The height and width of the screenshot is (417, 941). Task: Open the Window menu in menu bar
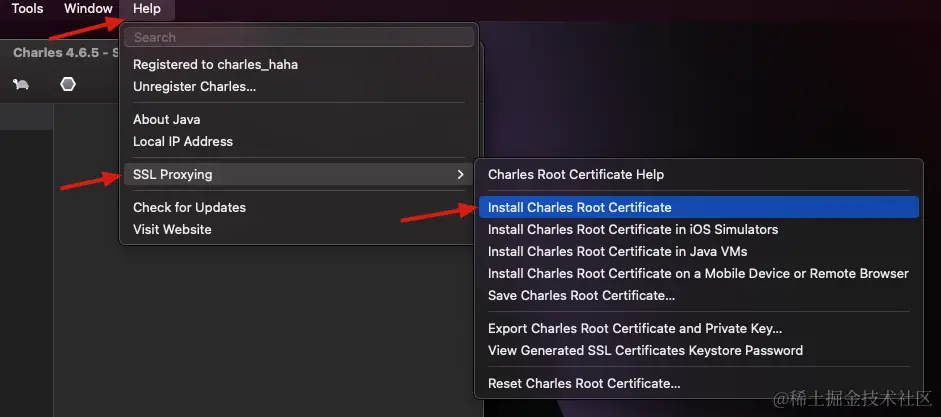tap(88, 9)
